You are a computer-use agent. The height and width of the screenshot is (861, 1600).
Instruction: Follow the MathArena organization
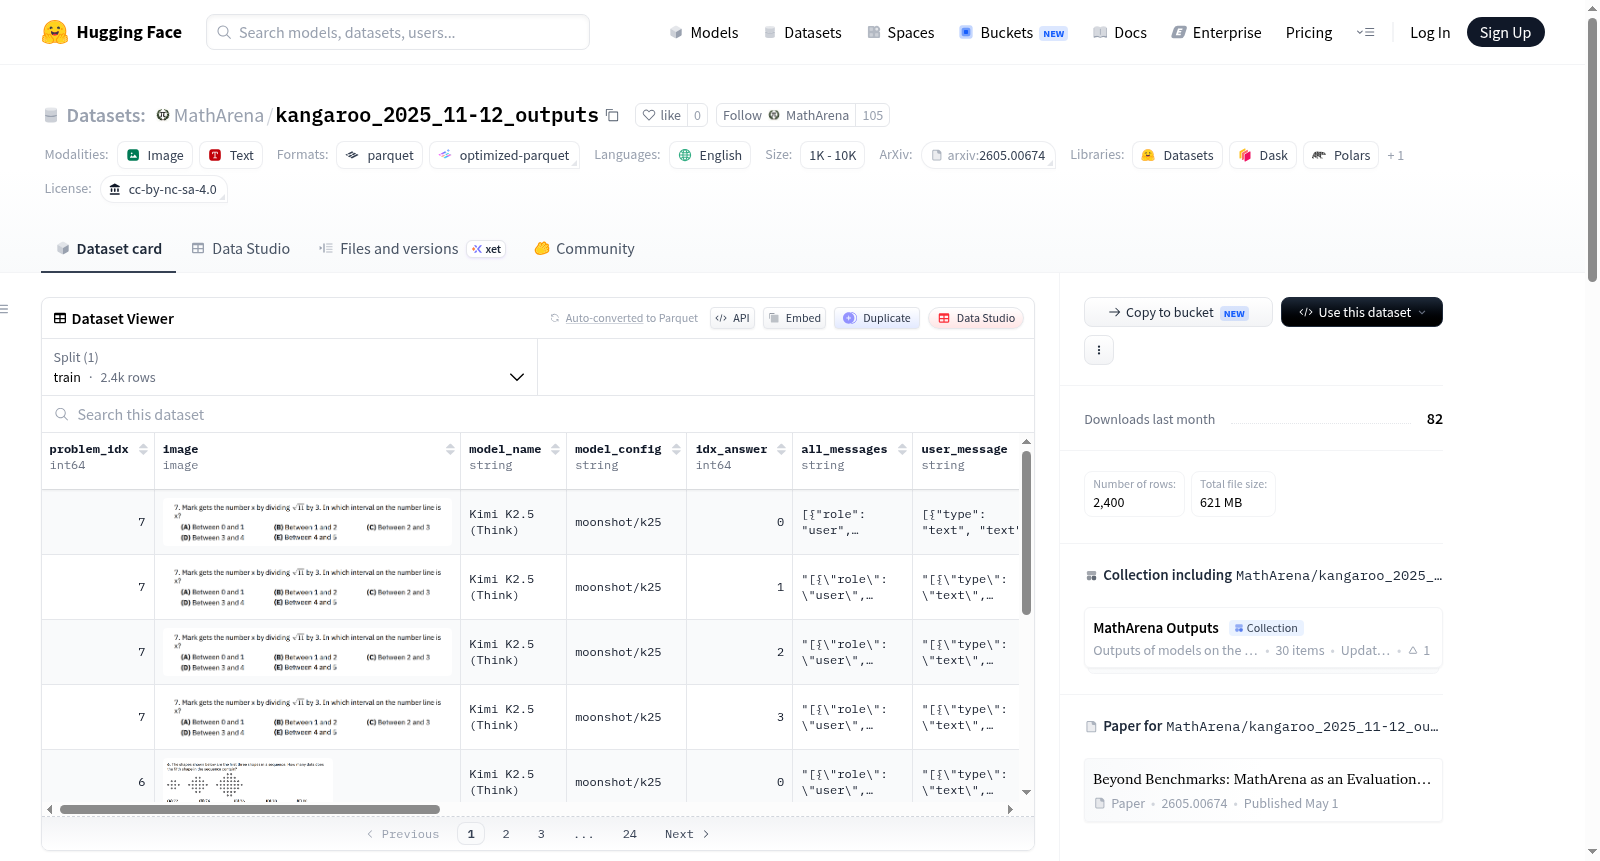785,115
